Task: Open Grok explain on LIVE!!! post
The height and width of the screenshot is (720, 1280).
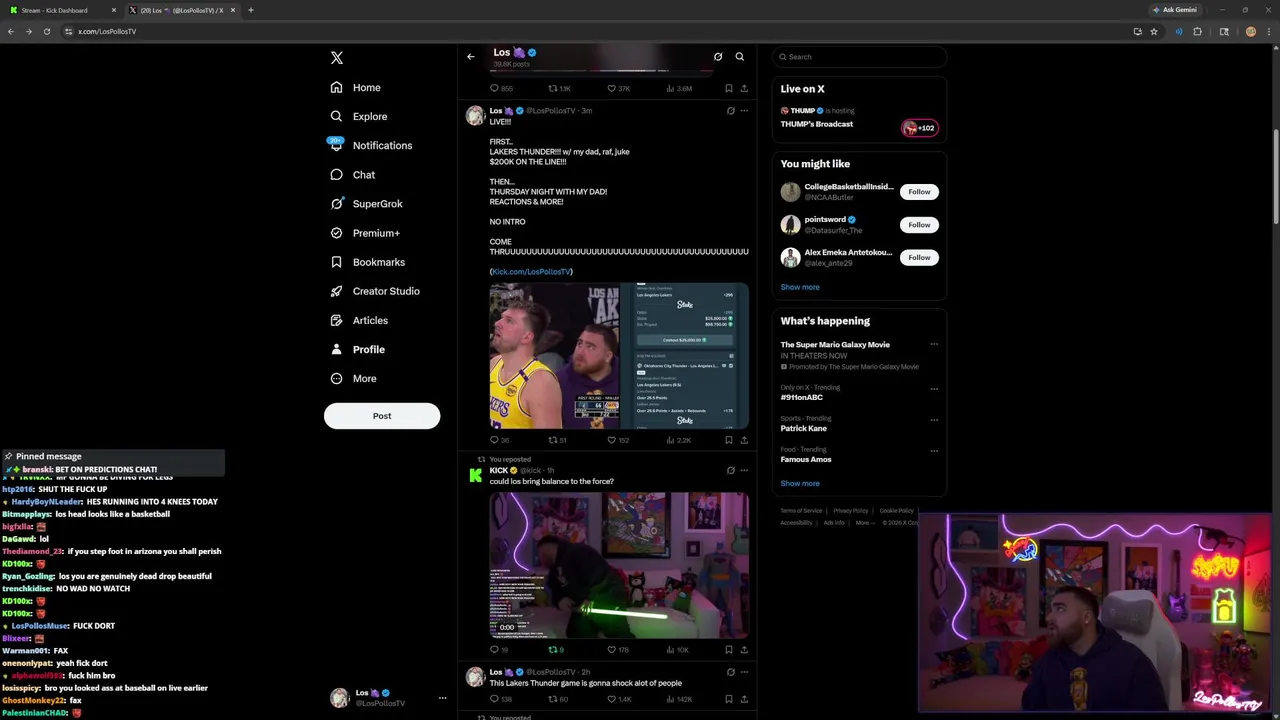Action: [x=730, y=111]
